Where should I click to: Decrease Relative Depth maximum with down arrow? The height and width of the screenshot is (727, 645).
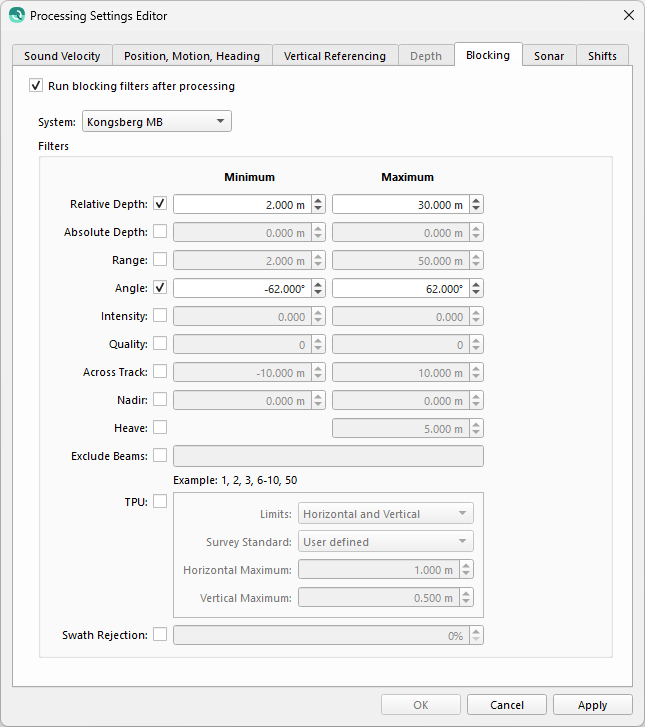click(x=476, y=209)
